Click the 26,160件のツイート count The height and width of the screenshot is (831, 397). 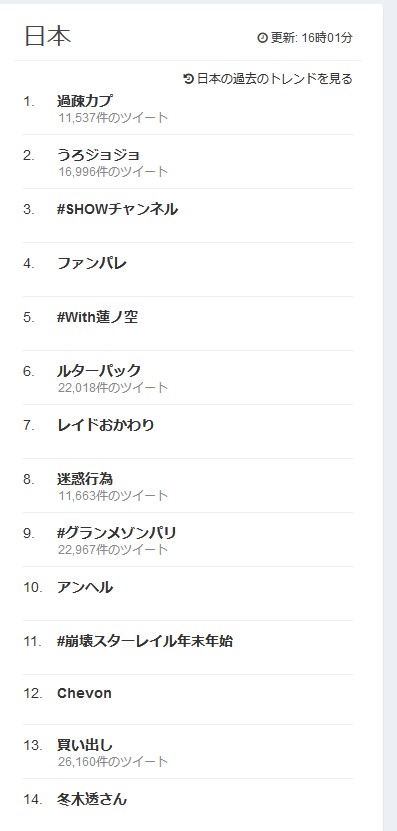click(x=113, y=762)
